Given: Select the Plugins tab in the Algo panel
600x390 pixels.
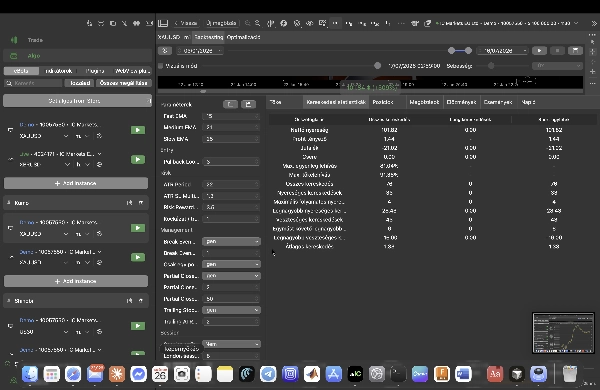Looking at the screenshot, I should point(95,71).
